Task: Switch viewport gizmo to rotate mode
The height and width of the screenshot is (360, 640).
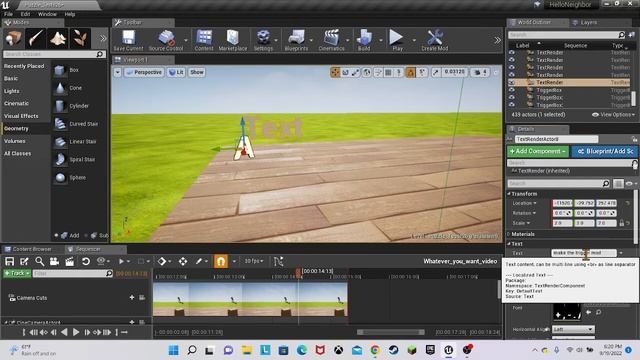Action: tap(345, 72)
